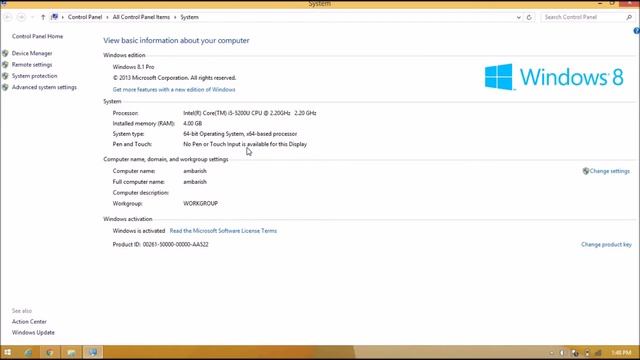Image resolution: width=640 pixels, height=360 pixels.
Task: Expand chevron after All Control Panel Items
Action: point(176,17)
